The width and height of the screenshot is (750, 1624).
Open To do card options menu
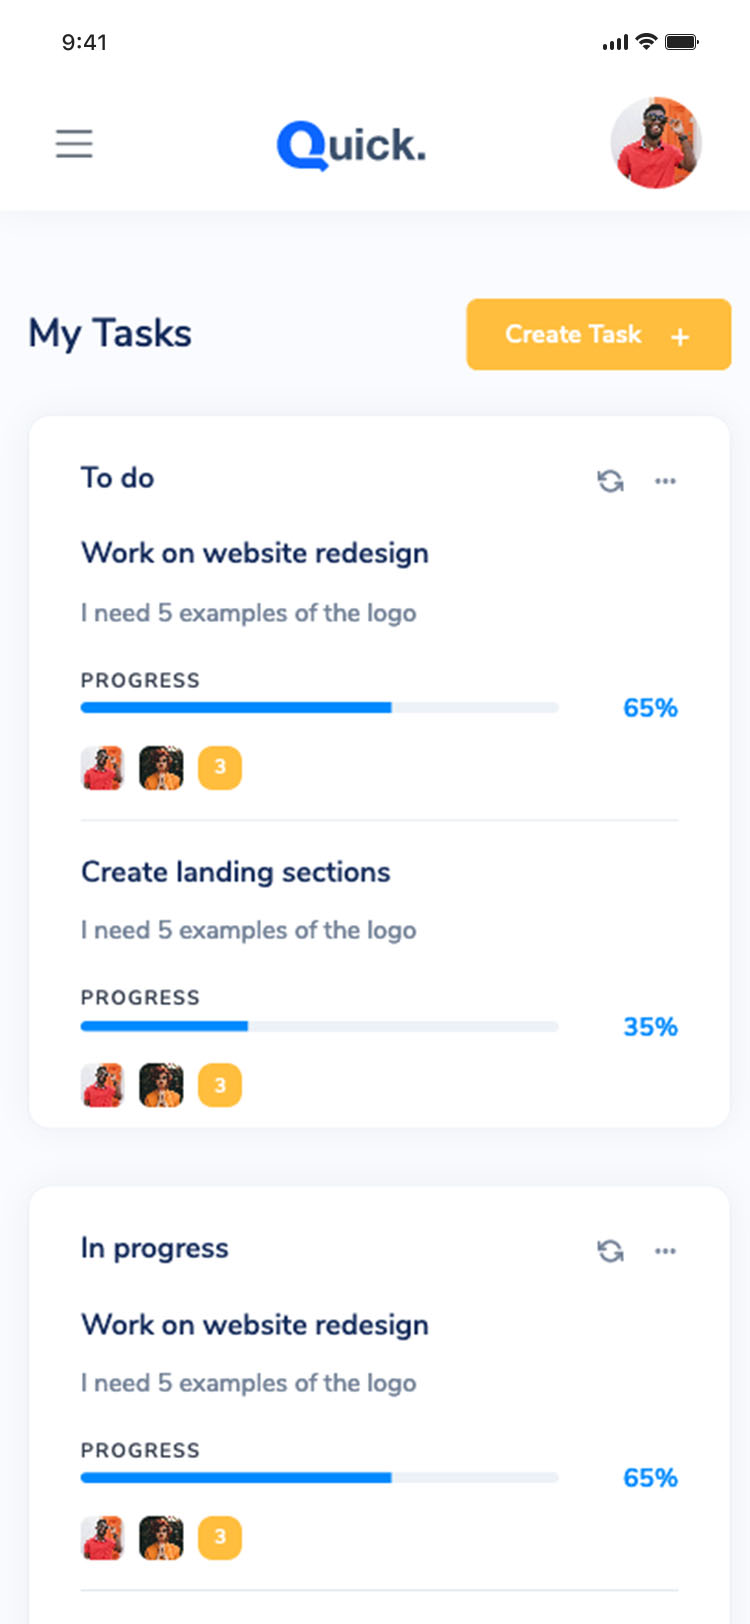click(x=665, y=481)
